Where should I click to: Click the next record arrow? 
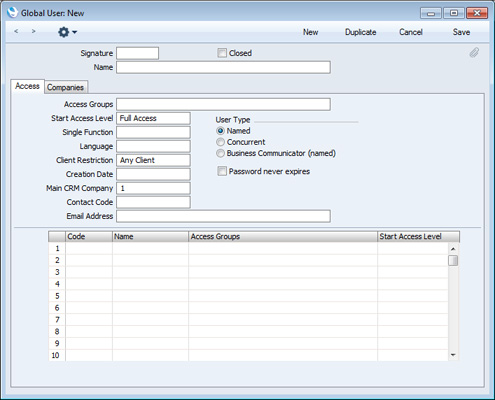point(33,31)
